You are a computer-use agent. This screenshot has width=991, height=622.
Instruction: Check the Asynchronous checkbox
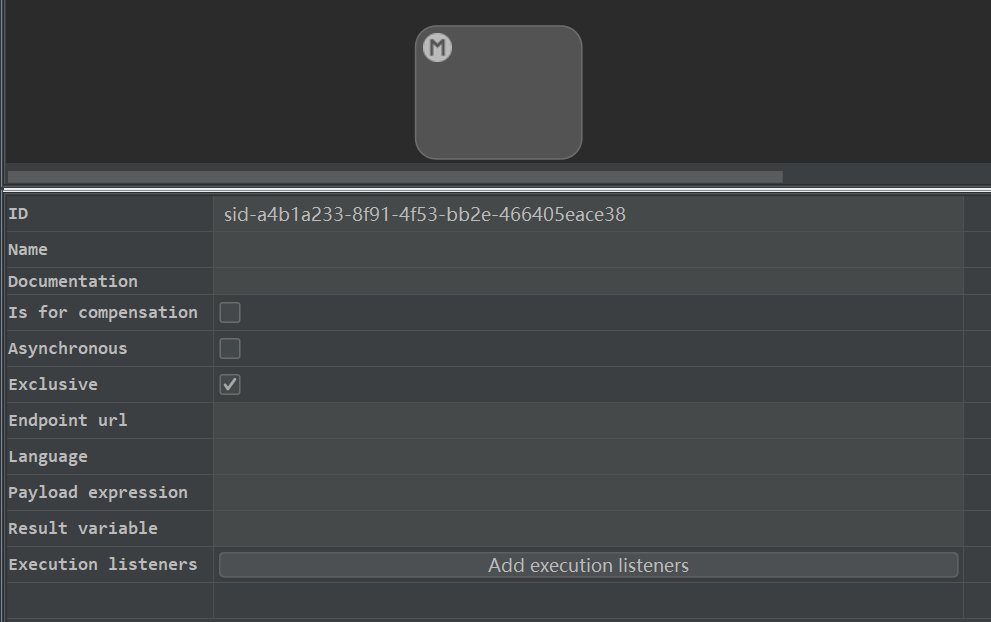(230, 348)
